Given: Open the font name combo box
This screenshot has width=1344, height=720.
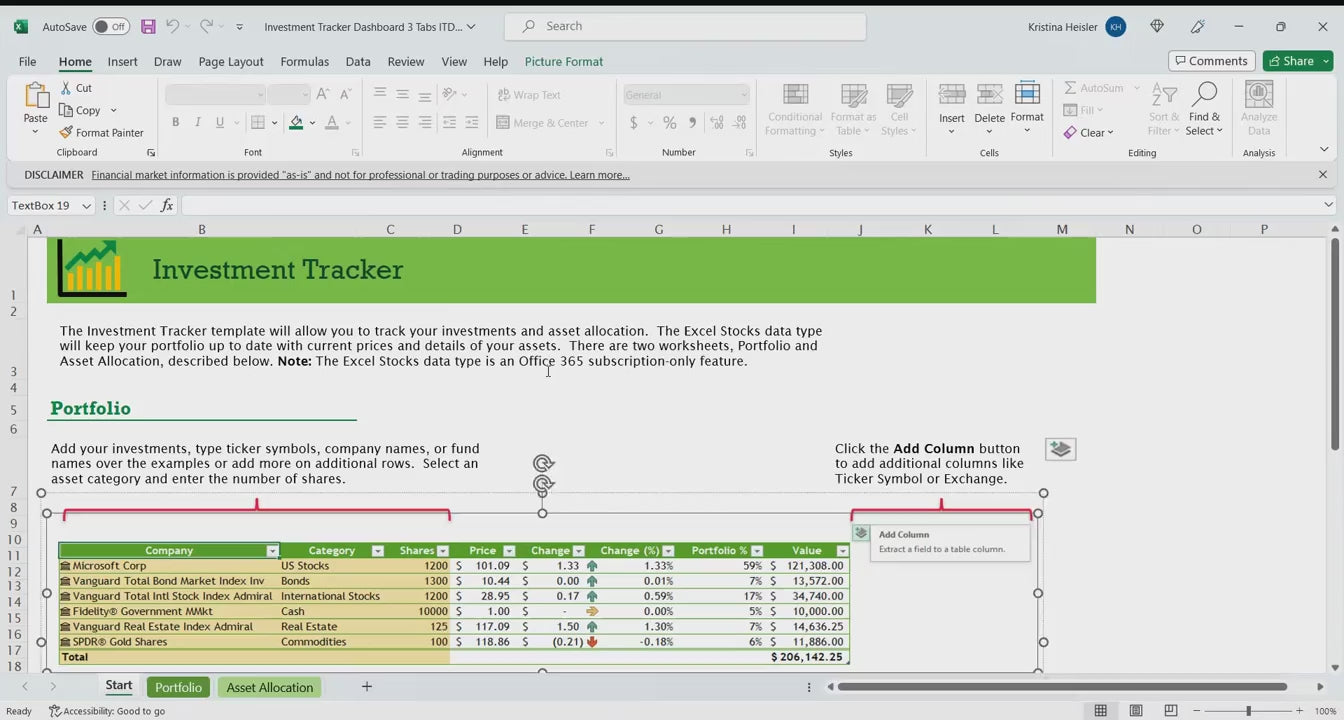Looking at the screenshot, I should tap(215, 95).
